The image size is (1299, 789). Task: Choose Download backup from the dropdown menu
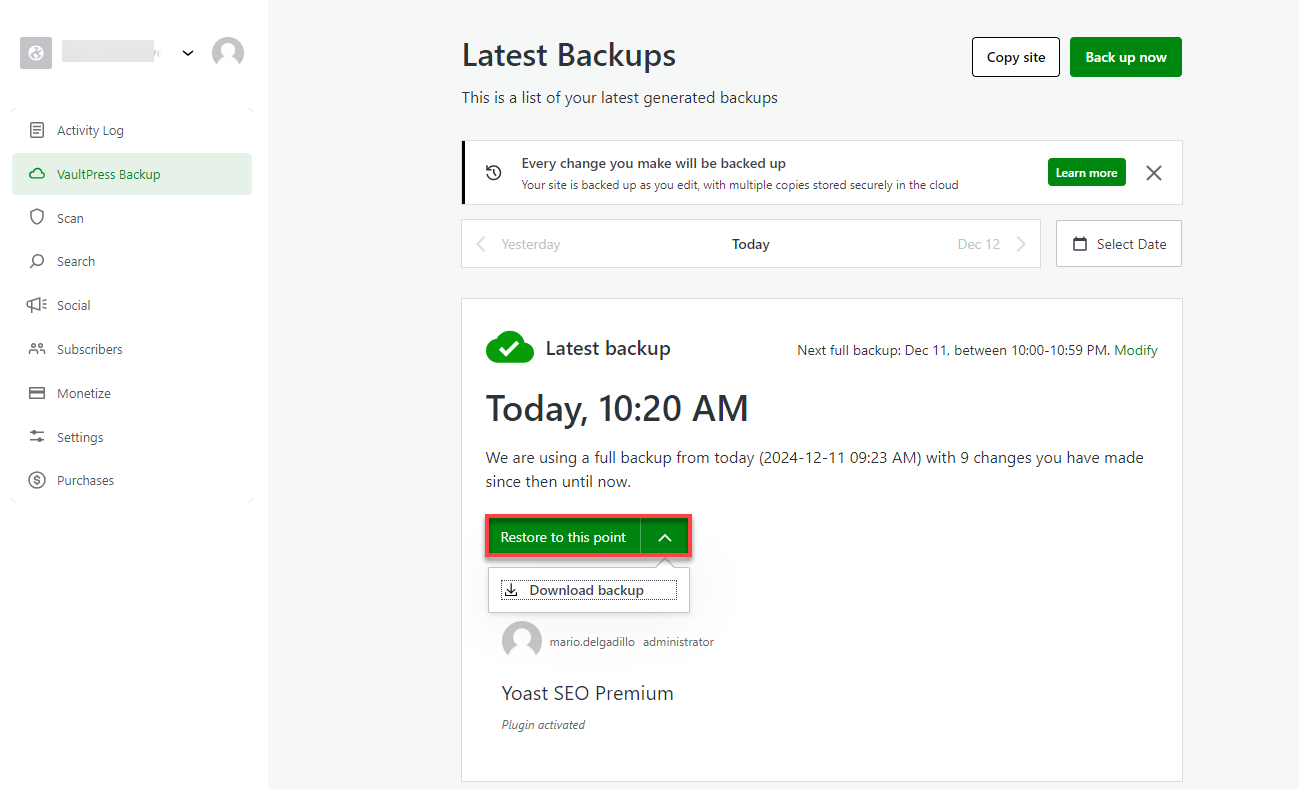click(589, 589)
